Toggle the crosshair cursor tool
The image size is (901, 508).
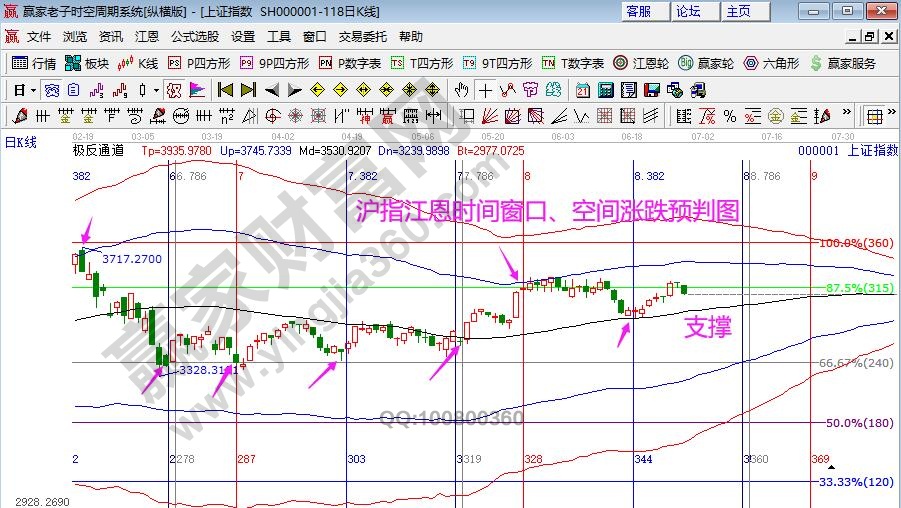coord(486,90)
